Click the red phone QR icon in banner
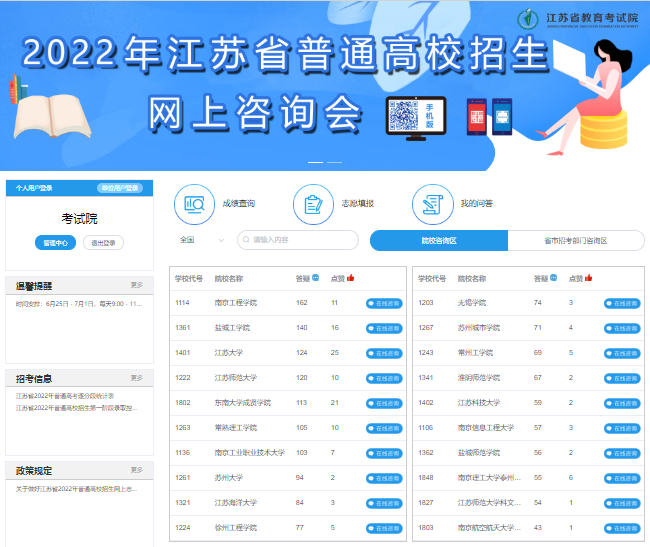 click(x=476, y=117)
